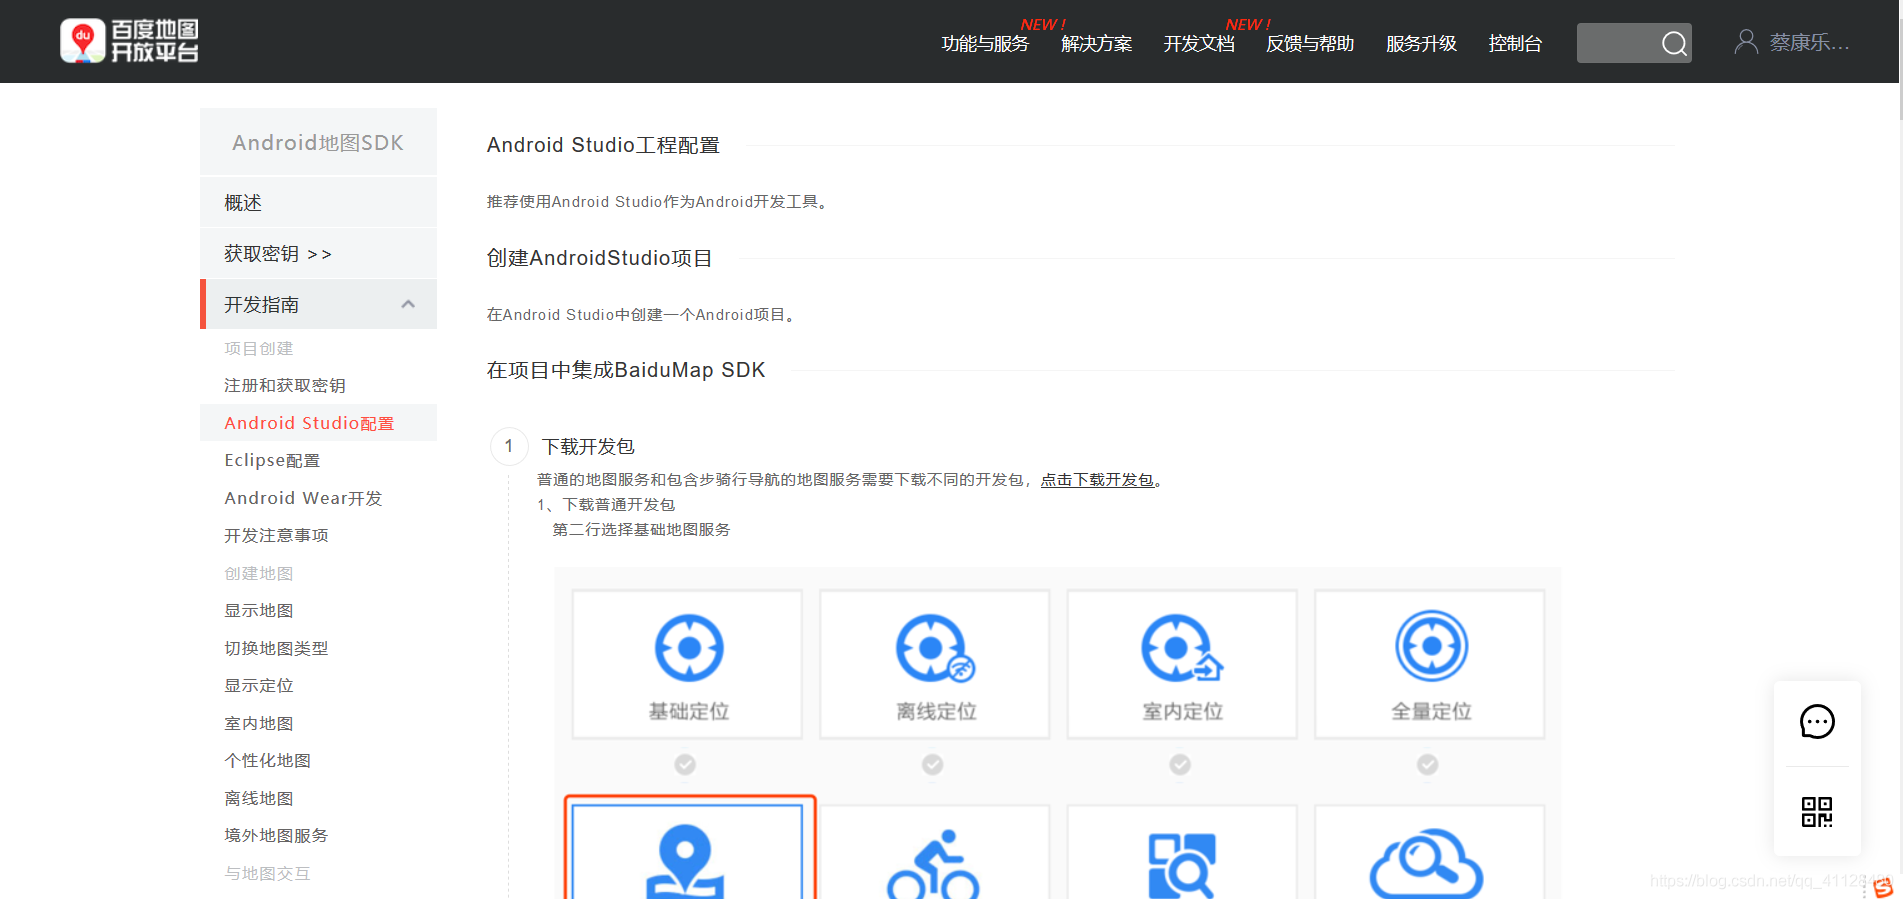This screenshot has height=899, width=1903.
Task: Click the 创建地图 sidebar heading
Action: 259,573
